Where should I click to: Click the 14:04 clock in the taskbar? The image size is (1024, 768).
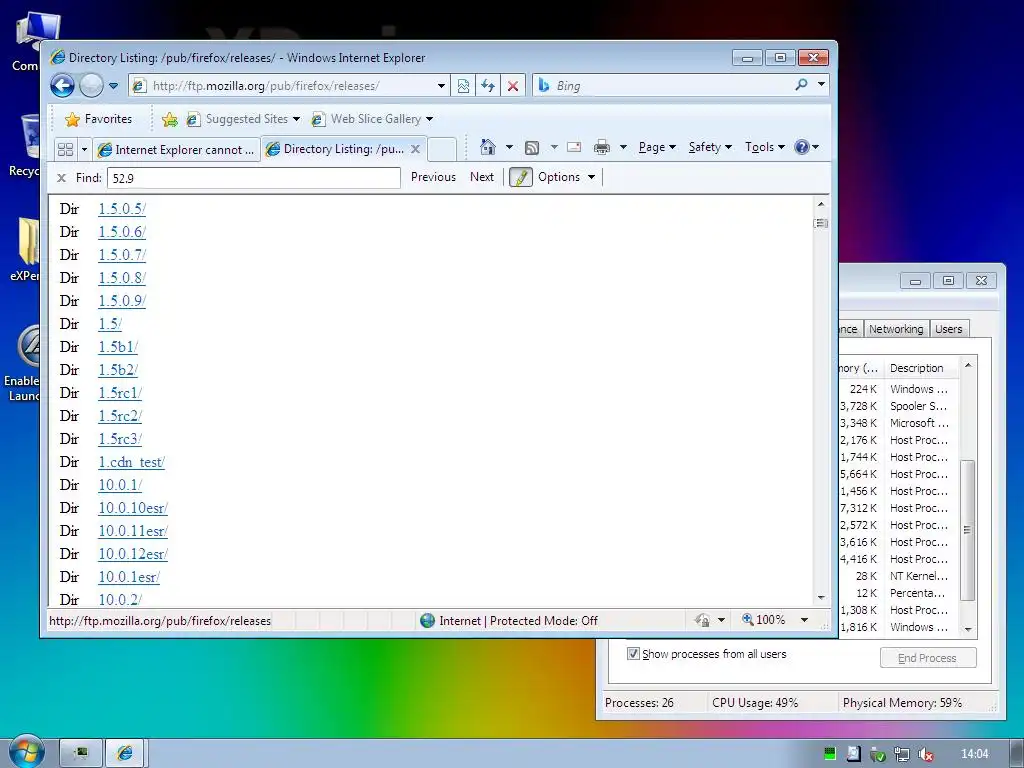pyautogui.click(x=975, y=754)
